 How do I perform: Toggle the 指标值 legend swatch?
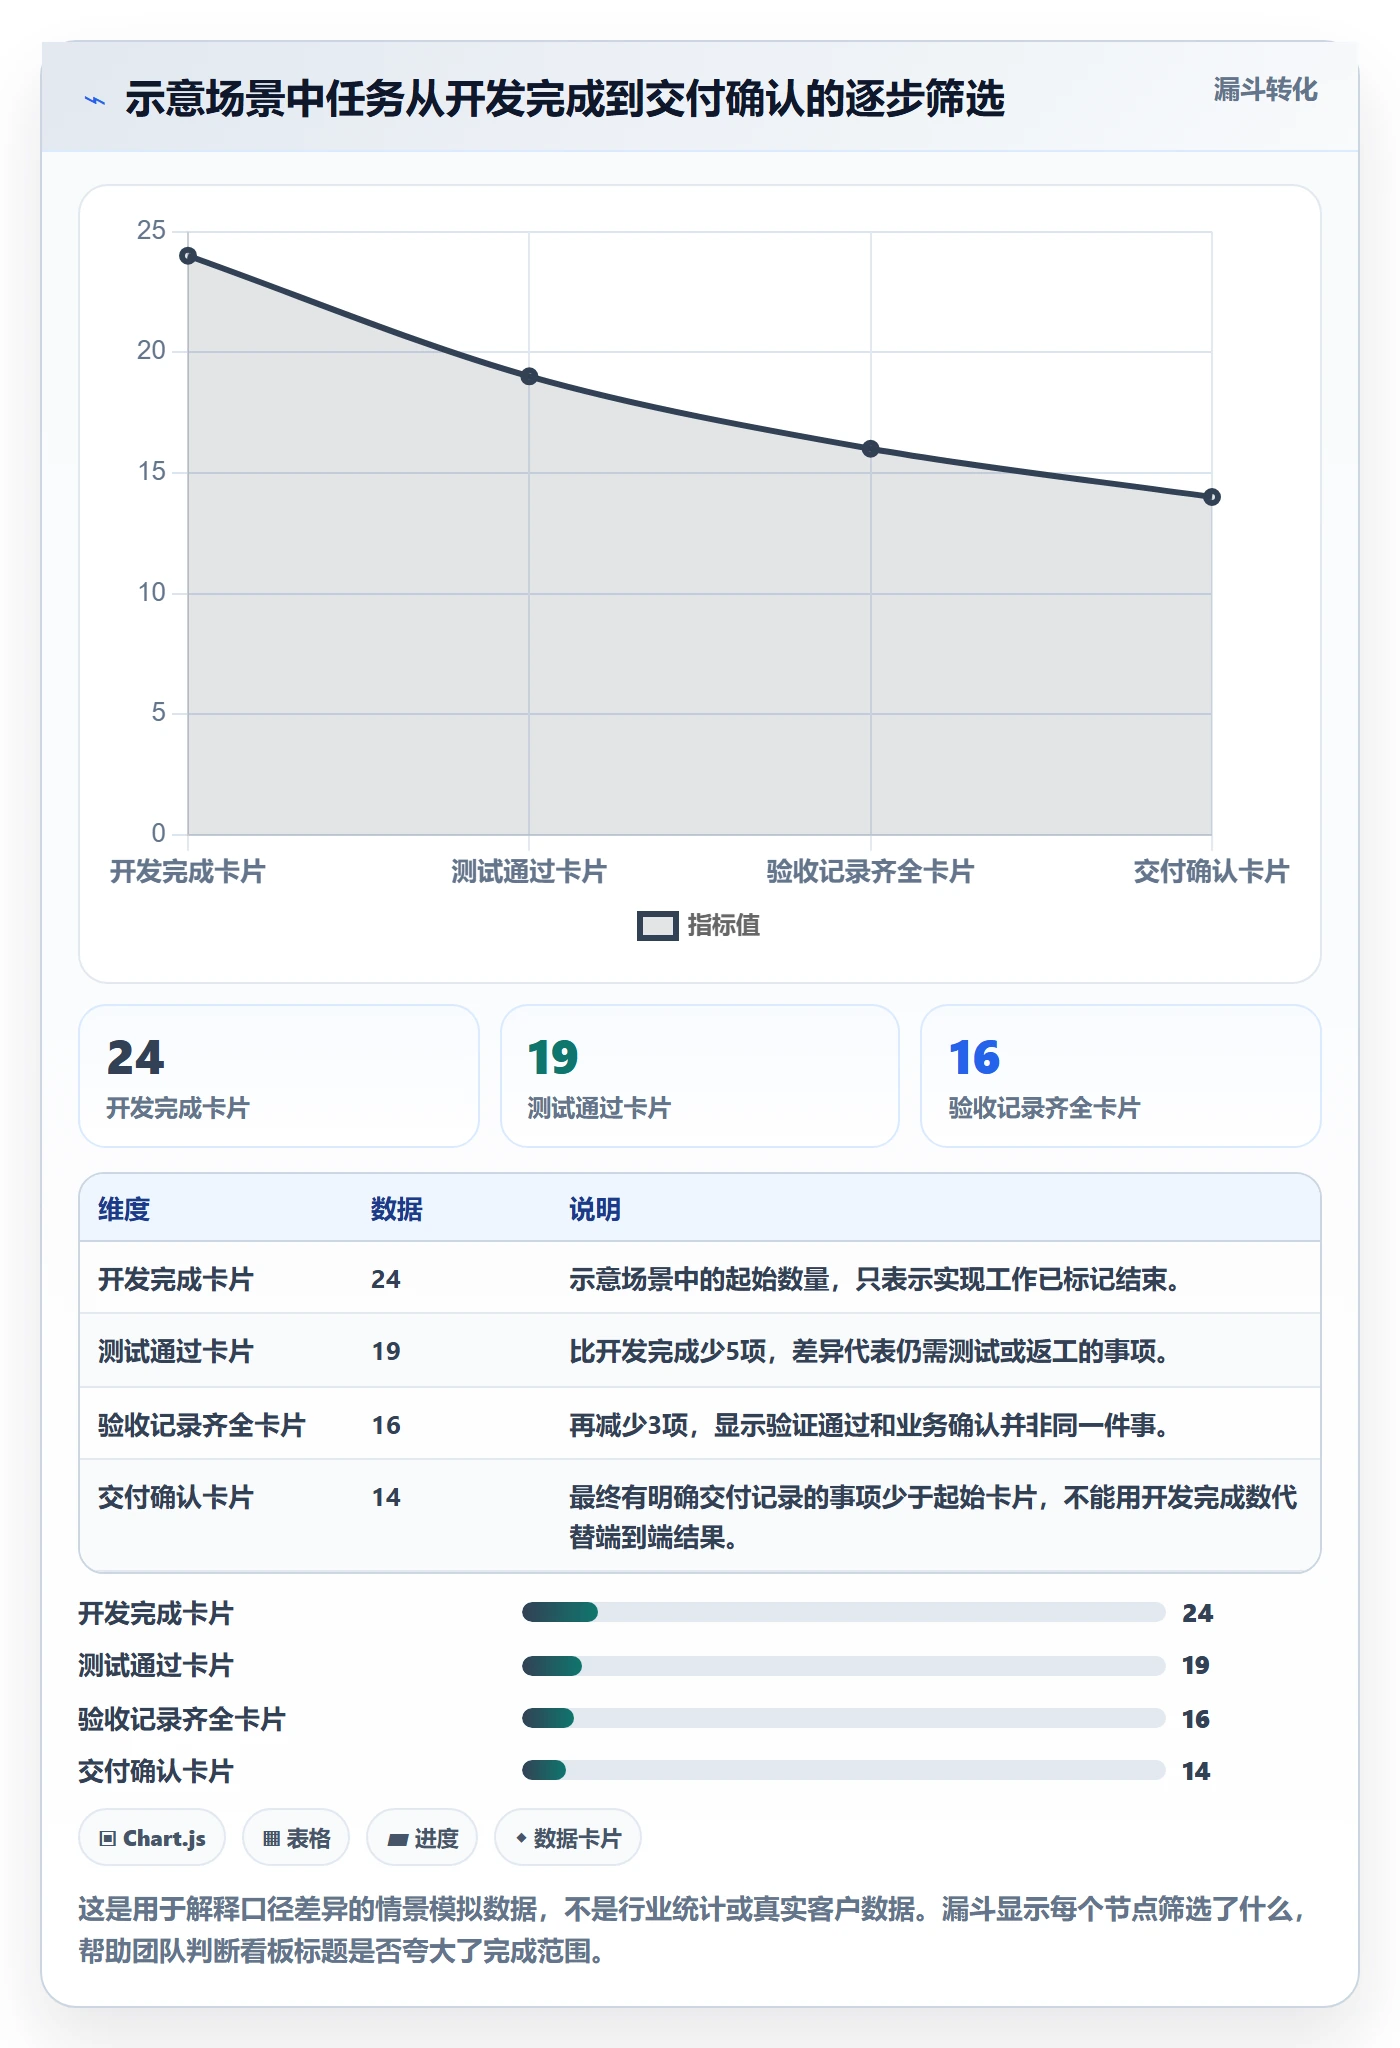[658, 926]
